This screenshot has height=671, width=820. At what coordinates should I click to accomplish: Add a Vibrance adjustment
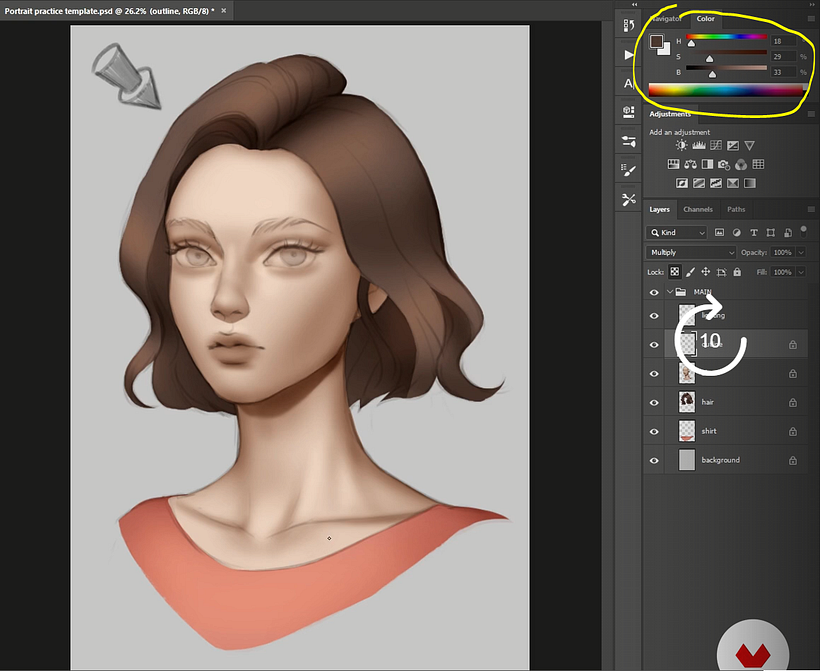749,145
